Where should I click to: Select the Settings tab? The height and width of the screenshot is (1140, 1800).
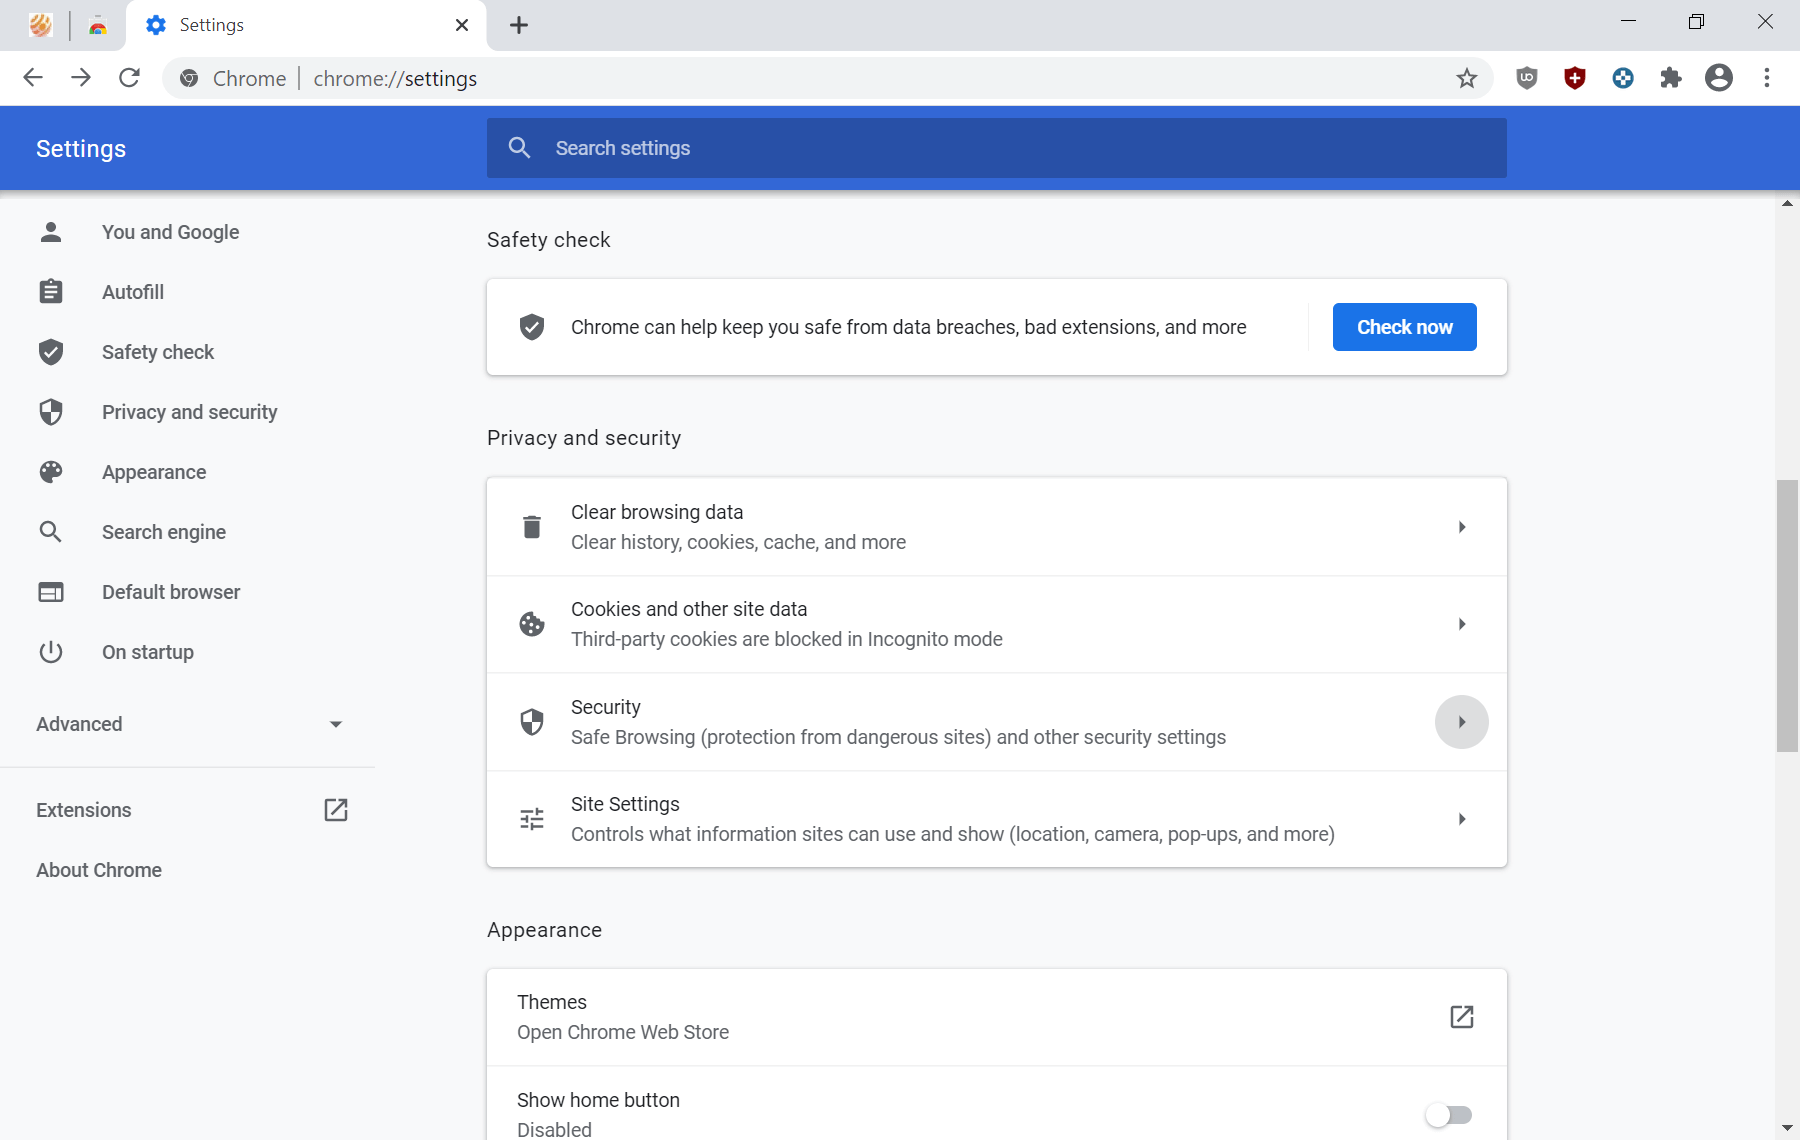pyautogui.click(x=306, y=25)
